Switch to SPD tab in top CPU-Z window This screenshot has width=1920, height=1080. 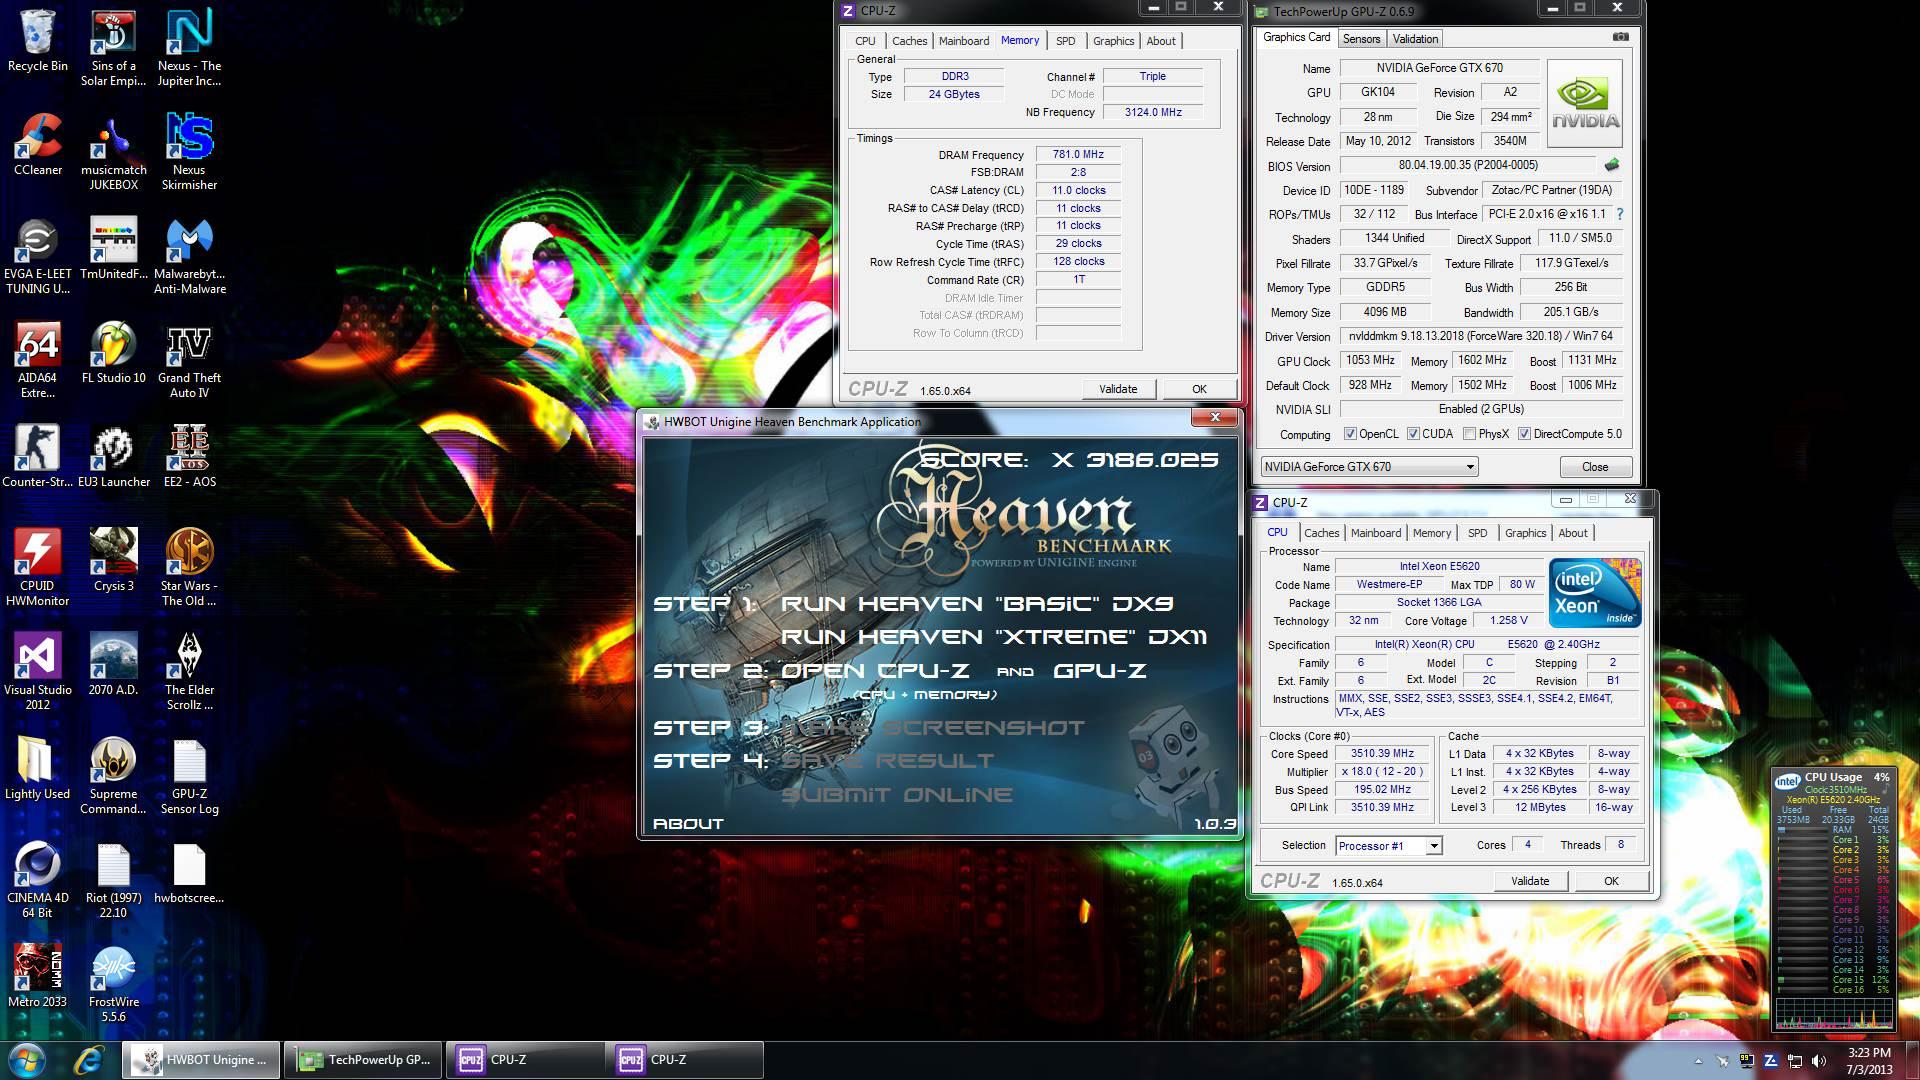click(x=1065, y=41)
